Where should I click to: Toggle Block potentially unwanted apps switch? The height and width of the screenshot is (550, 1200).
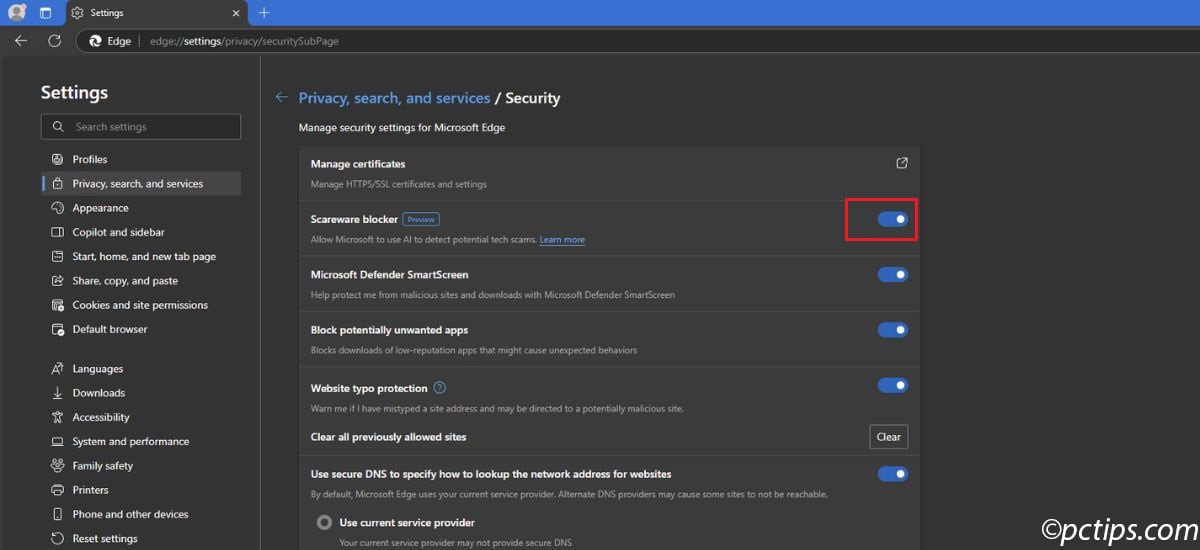[x=893, y=330]
